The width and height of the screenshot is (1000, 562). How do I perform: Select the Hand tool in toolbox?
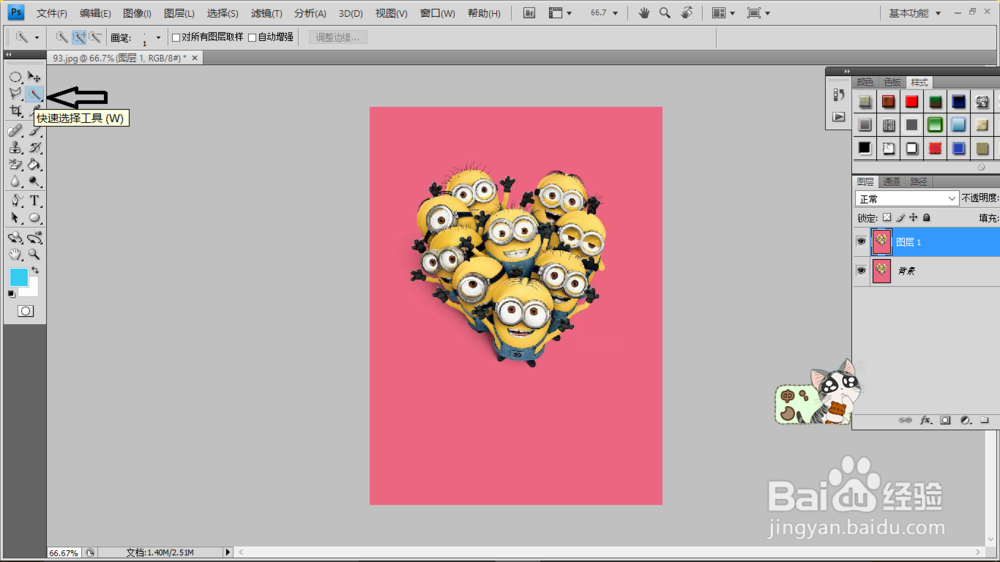[15, 255]
